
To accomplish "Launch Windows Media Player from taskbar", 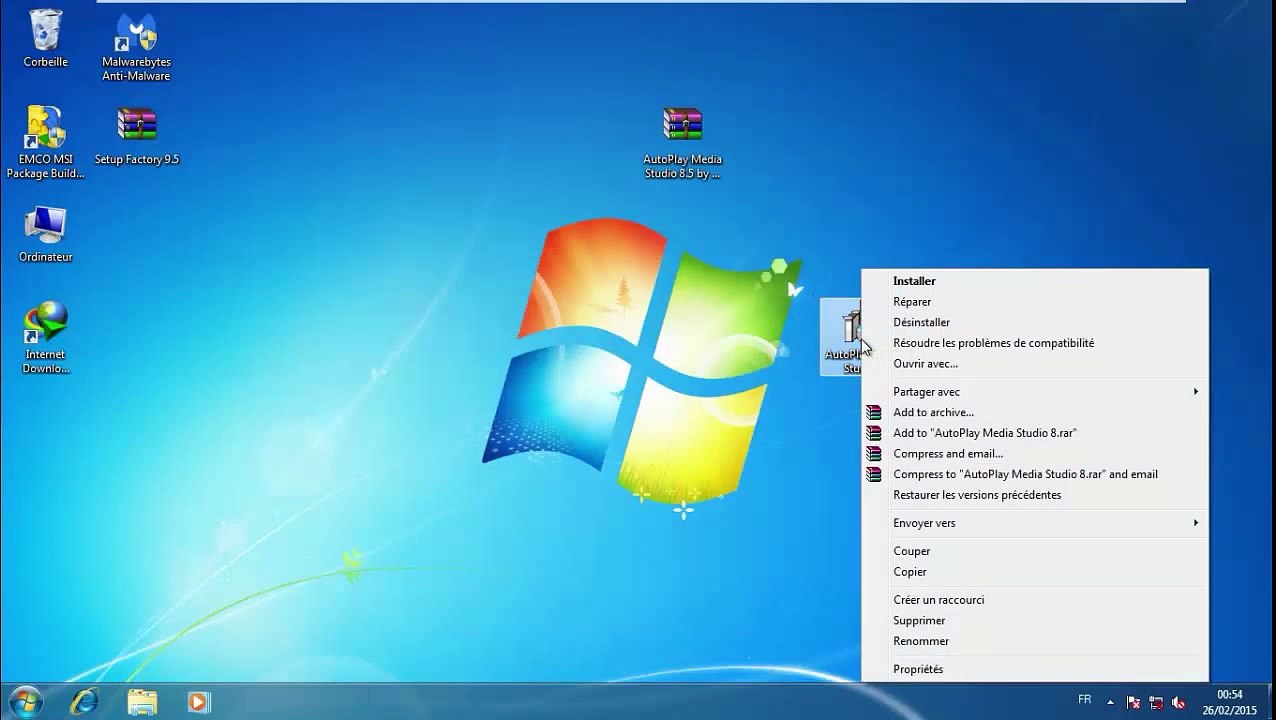I will pyautogui.click(x=198, y=702).
